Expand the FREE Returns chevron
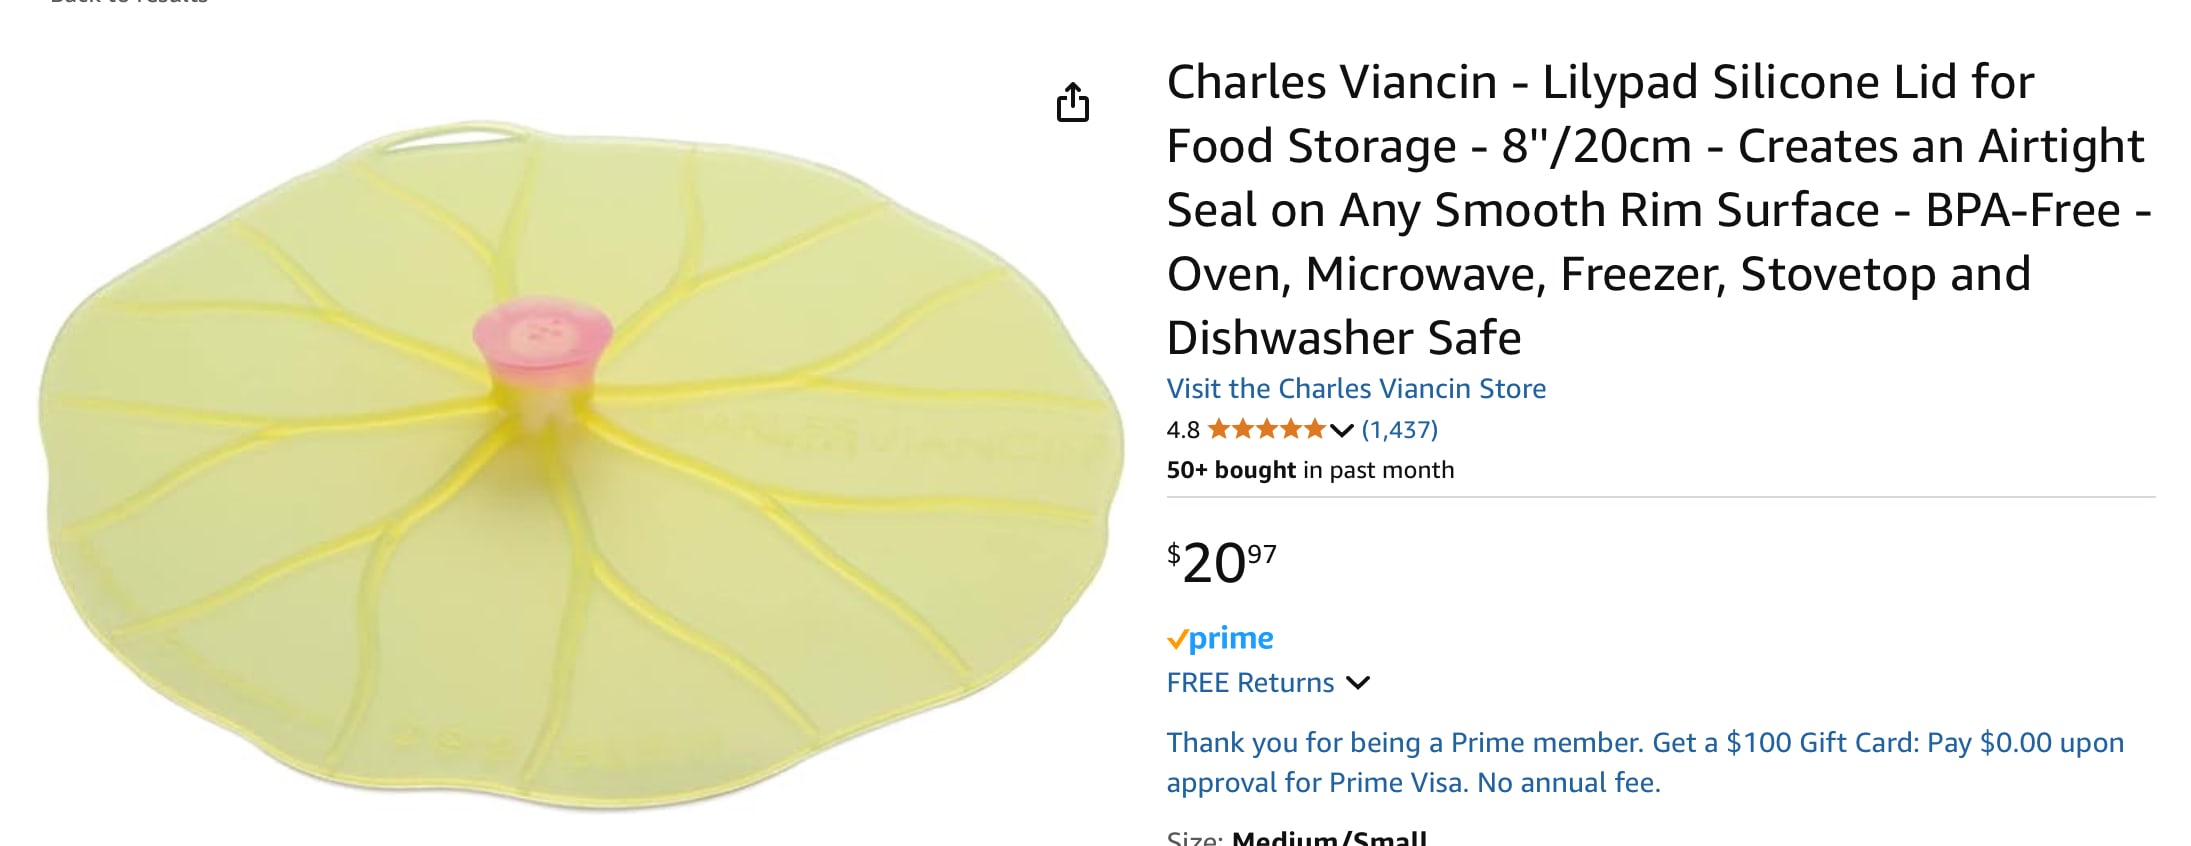2191x846 pixels. click(x=1357, y=683)
